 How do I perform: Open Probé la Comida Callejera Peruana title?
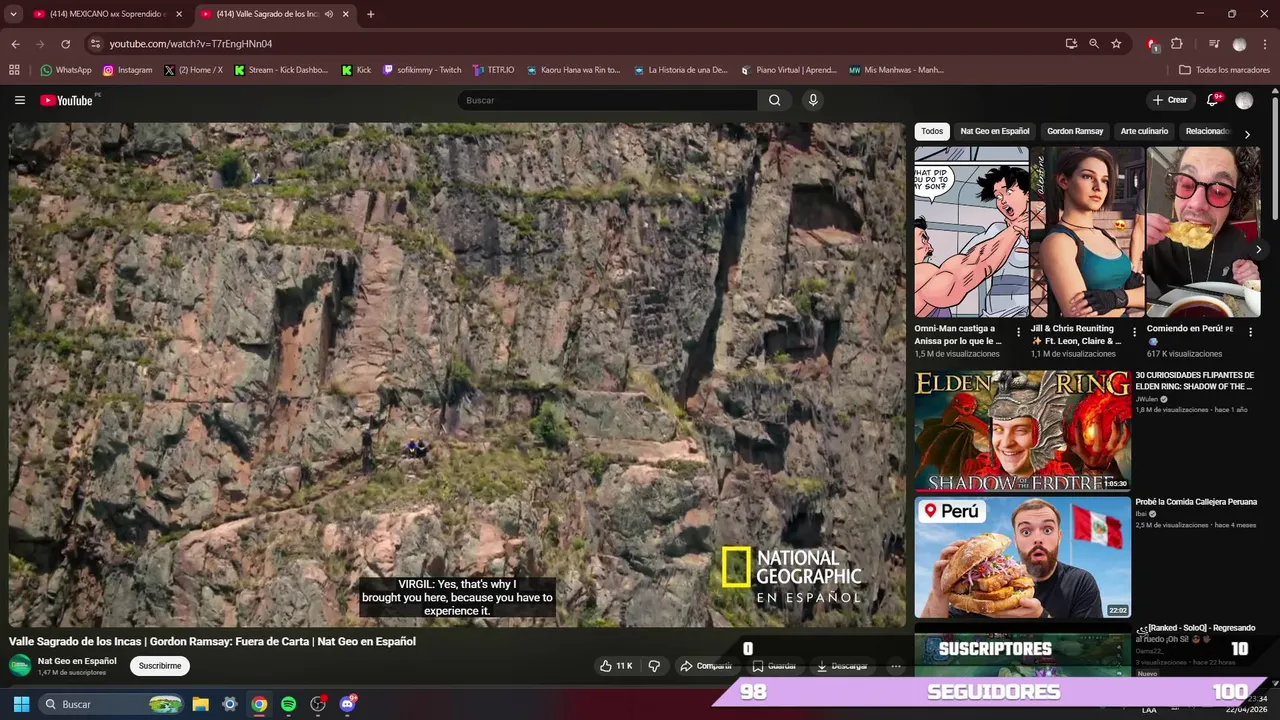point(1195,501)
